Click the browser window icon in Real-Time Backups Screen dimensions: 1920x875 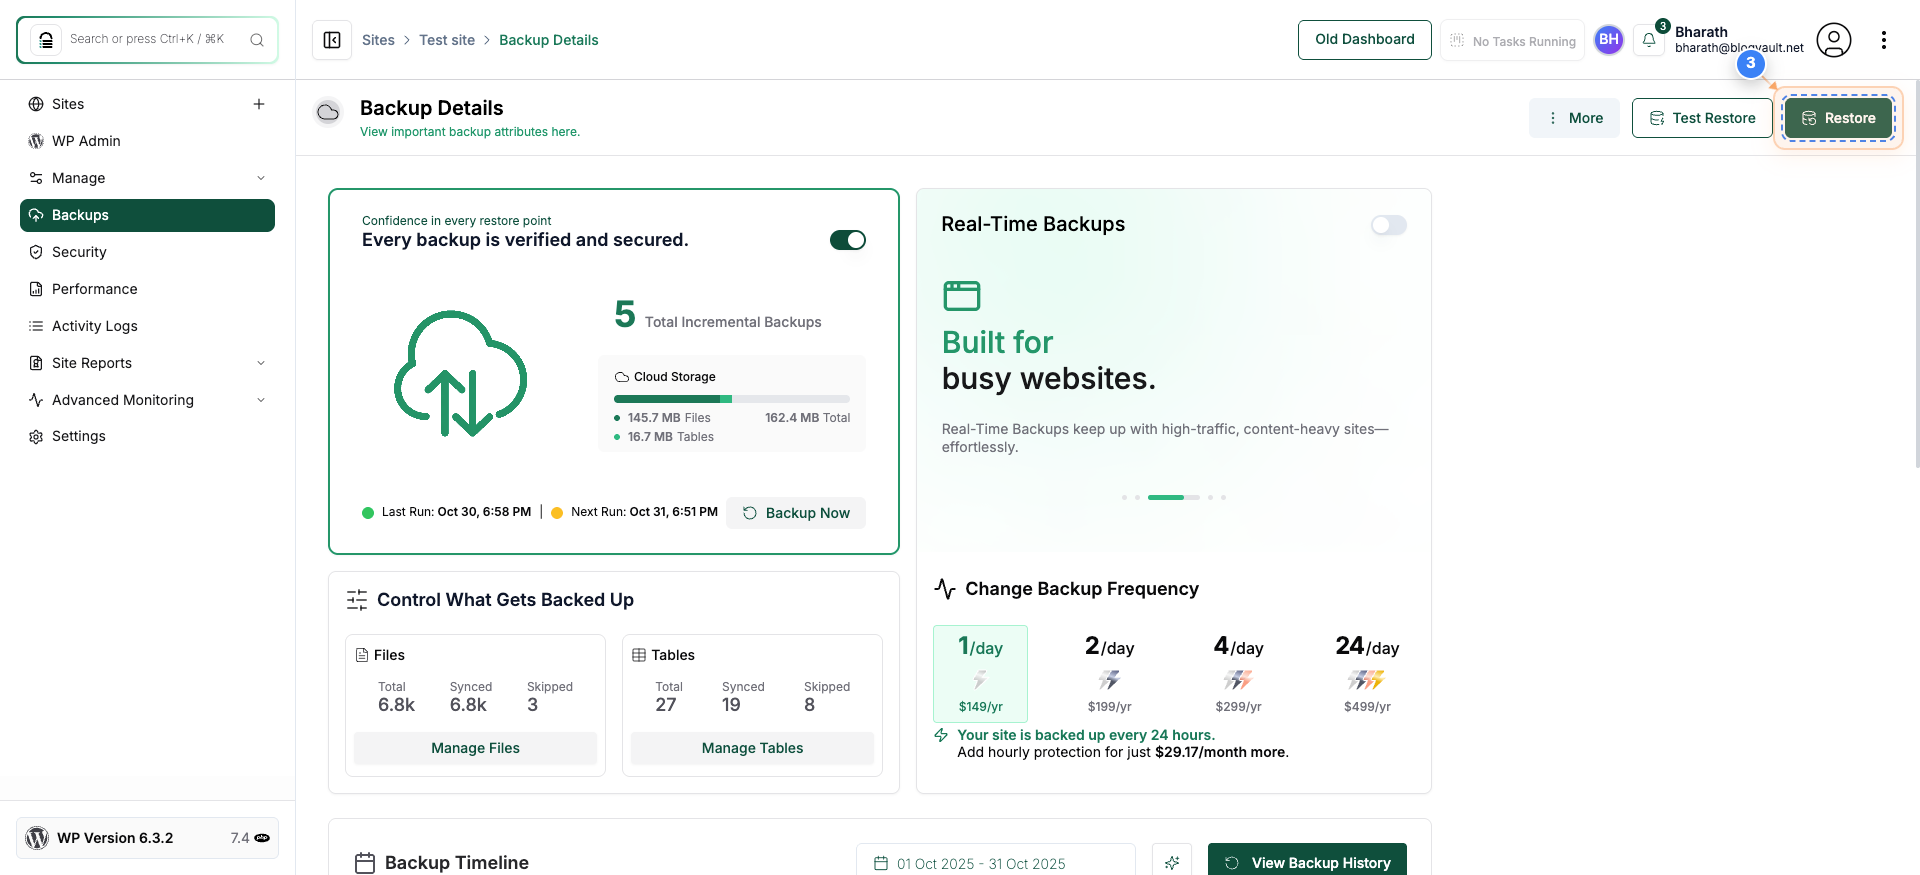962,296
